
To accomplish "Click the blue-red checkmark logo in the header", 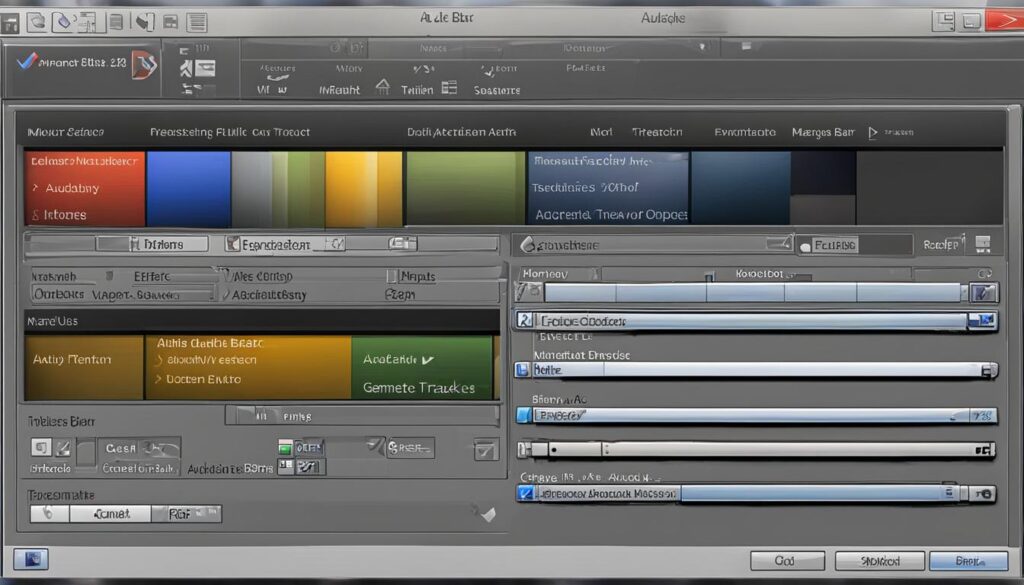I will point(27,61).
